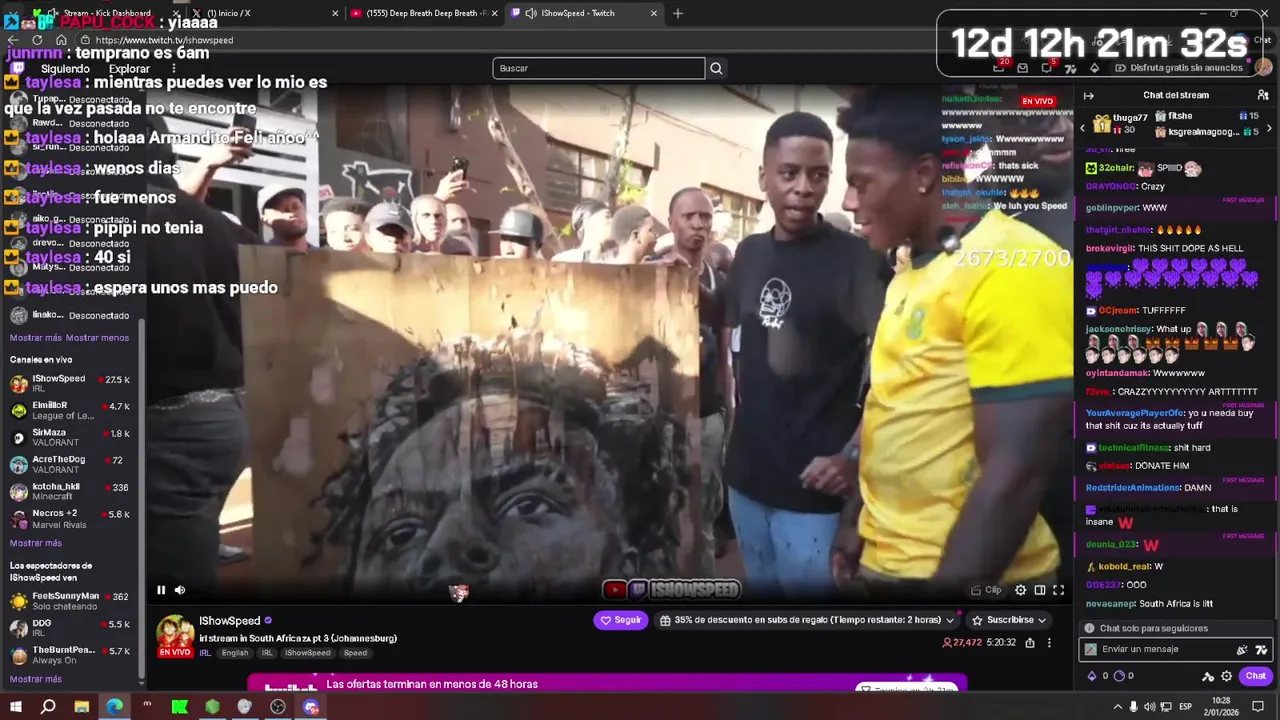Open Necros +2 Marvel Rivals channel
1280x720 pixels.
pos(71,518)
